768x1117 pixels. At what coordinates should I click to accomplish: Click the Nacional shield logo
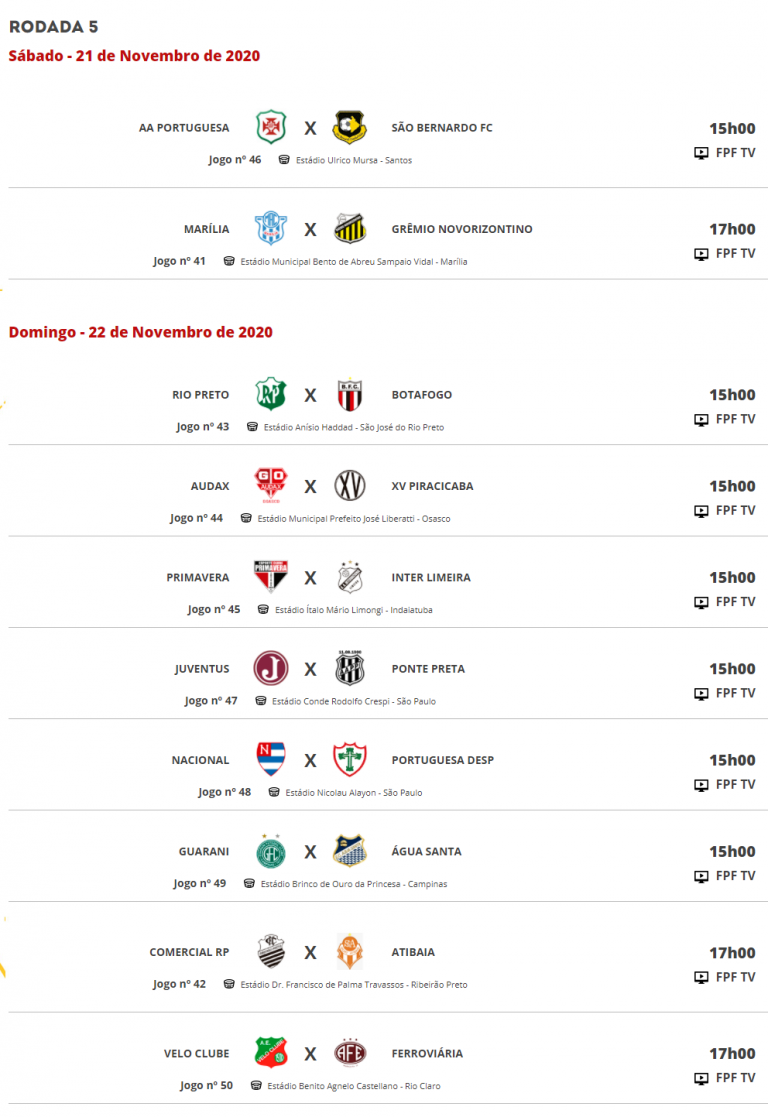[x=271, y=759]
